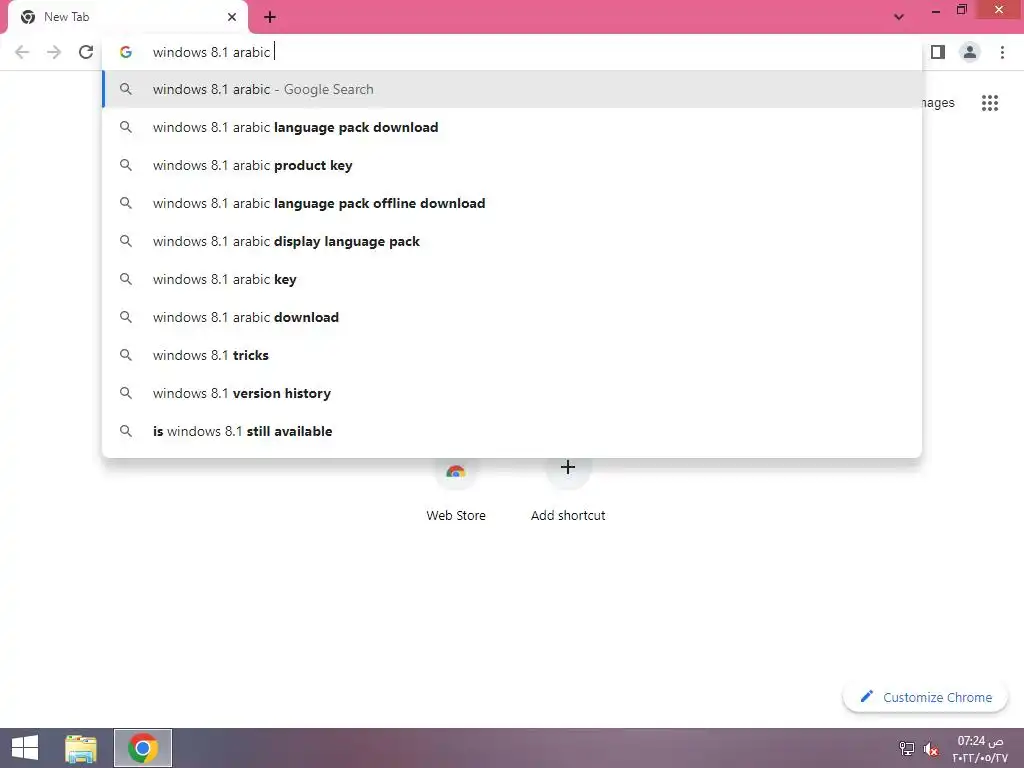Close the New Tab tab
The width and height of the screenshot is (1024, 768).
point(232,17)
